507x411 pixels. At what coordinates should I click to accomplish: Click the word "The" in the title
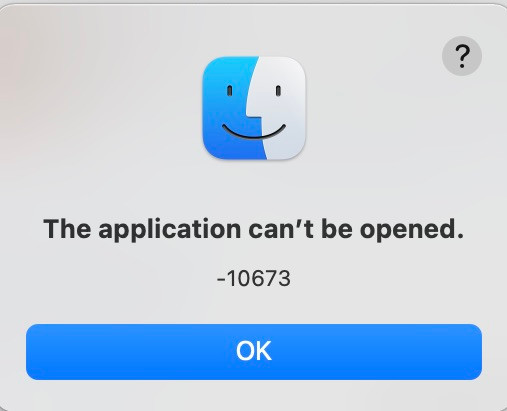click(67, 229)
